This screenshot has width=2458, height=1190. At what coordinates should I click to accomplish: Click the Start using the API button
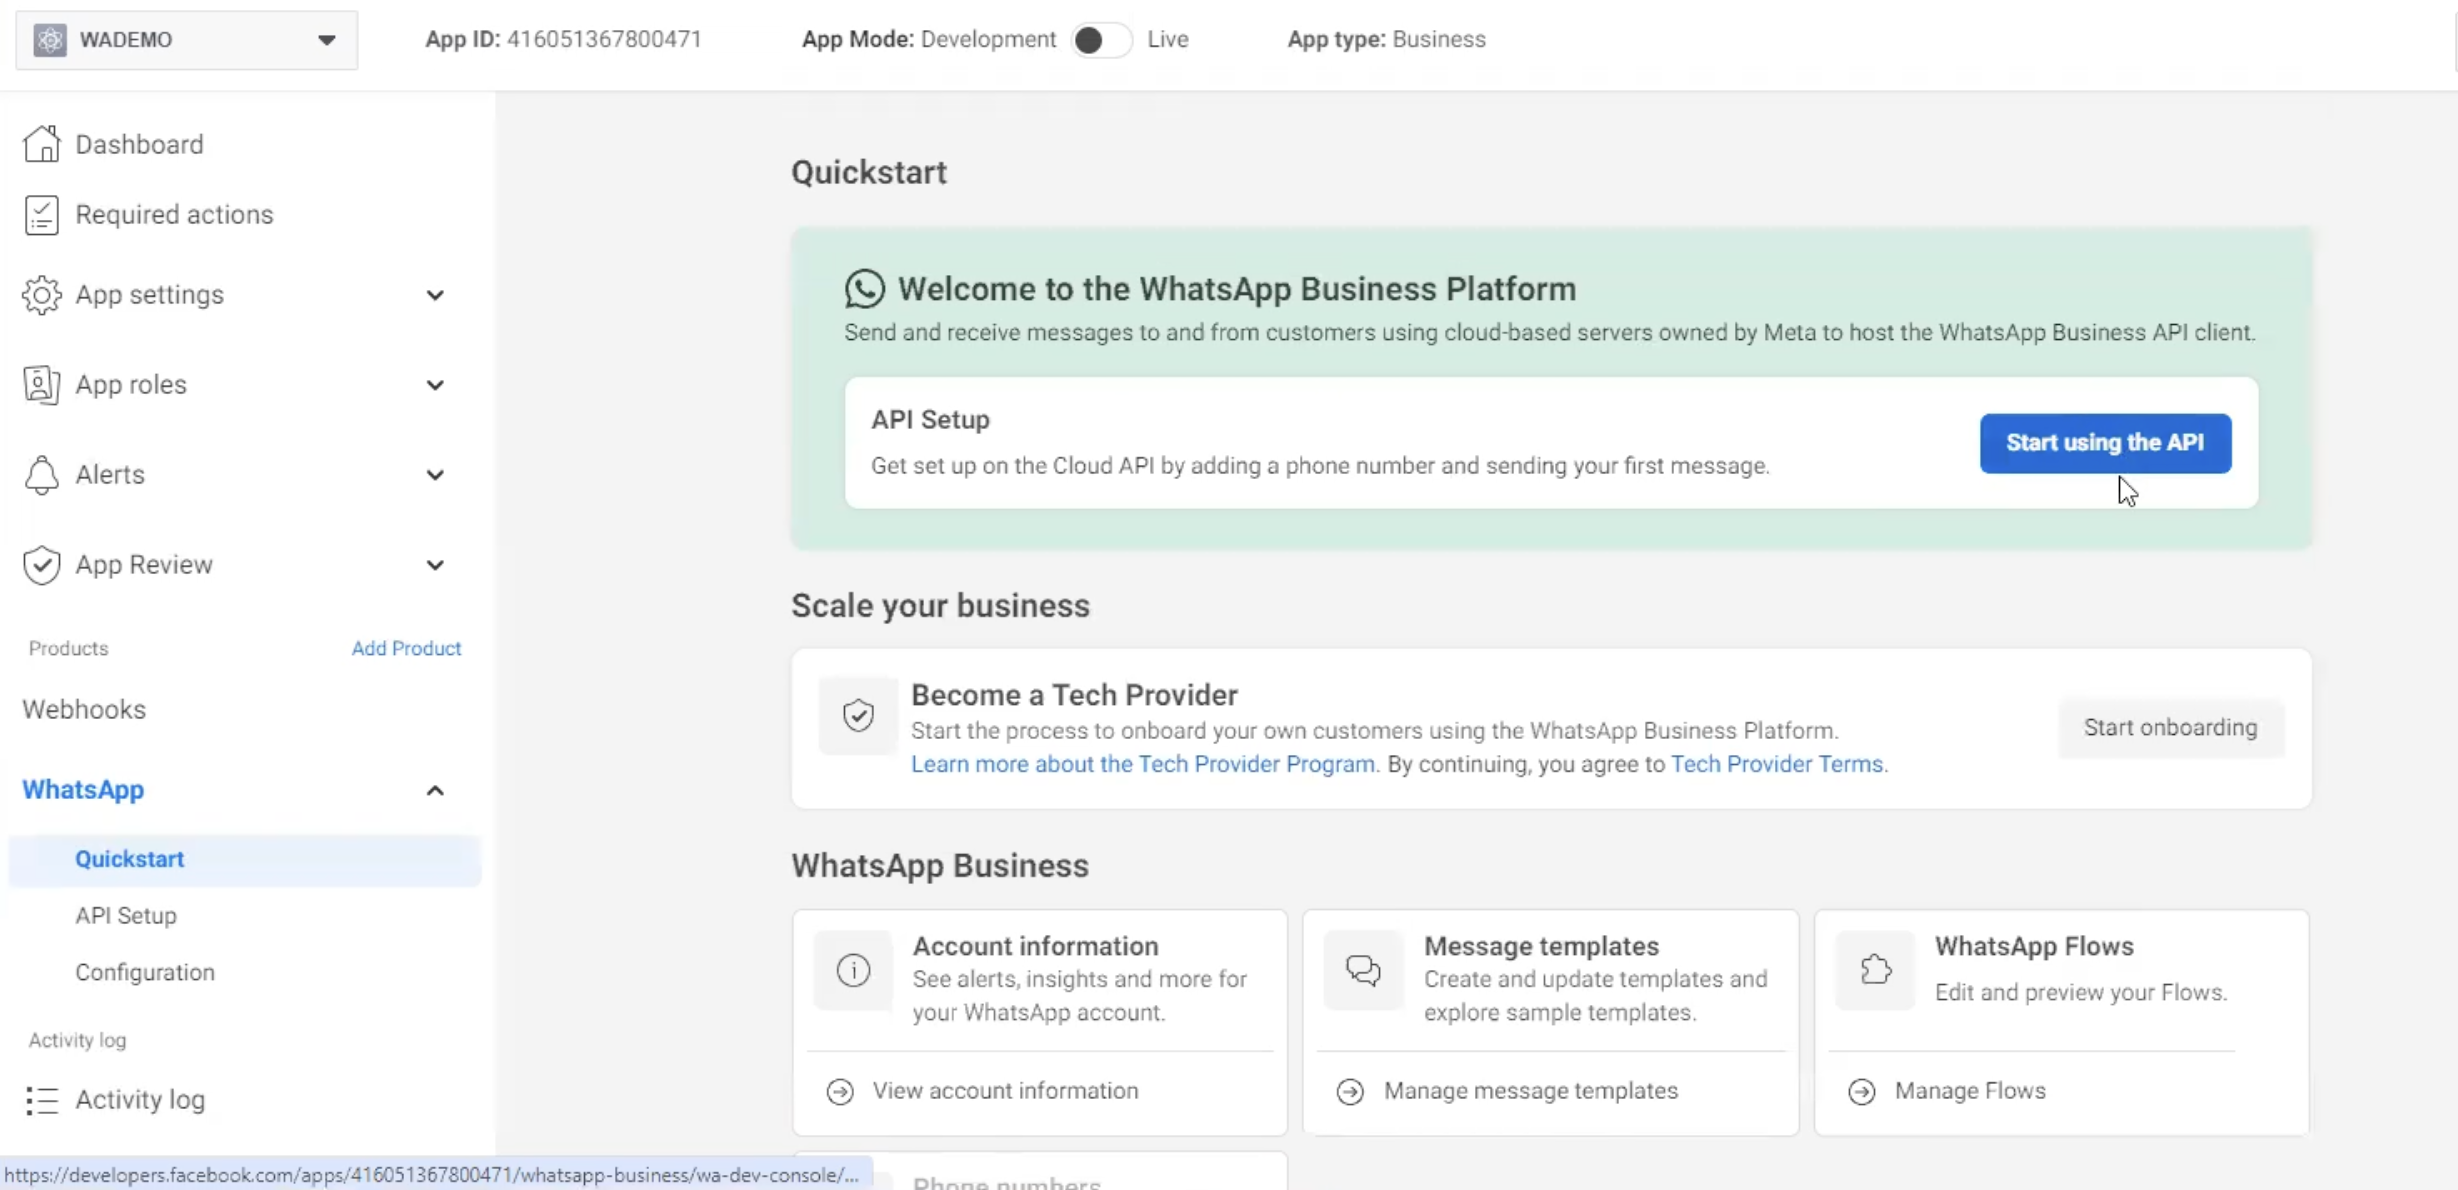2105,443
